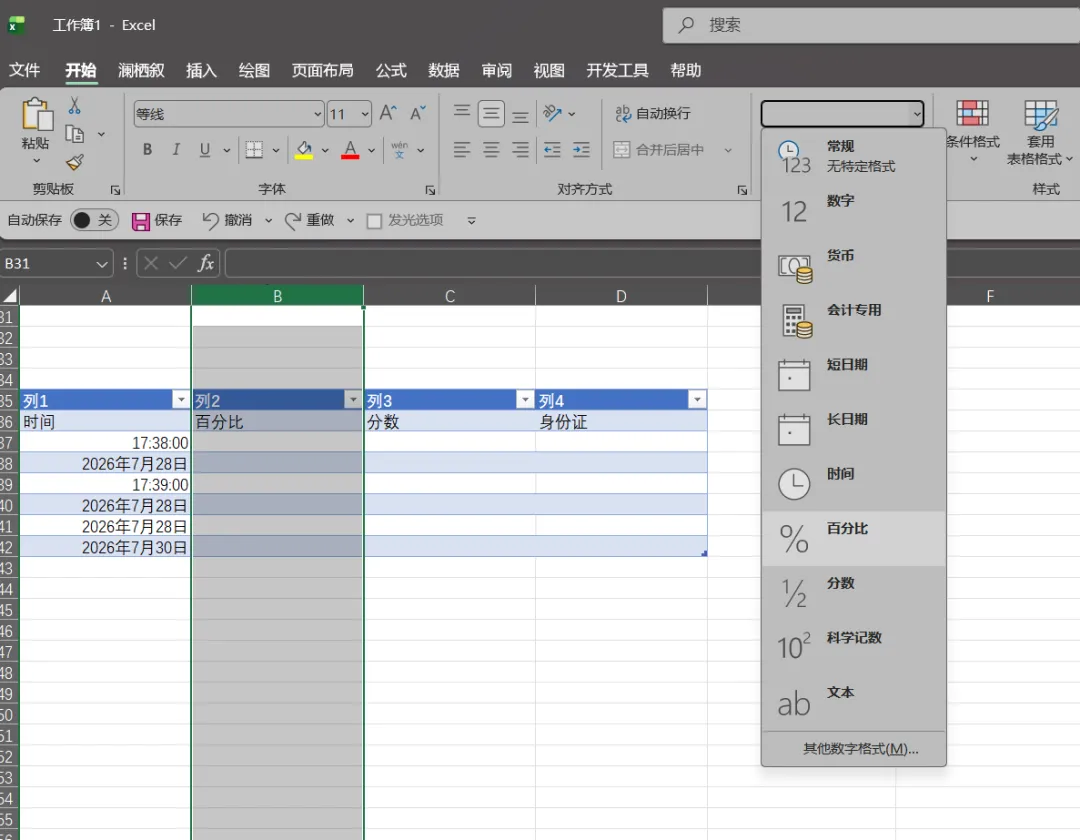Click the phonetic guide wén icon
This screenshot has width=1080, height=840.
click(x=399, y=149)
